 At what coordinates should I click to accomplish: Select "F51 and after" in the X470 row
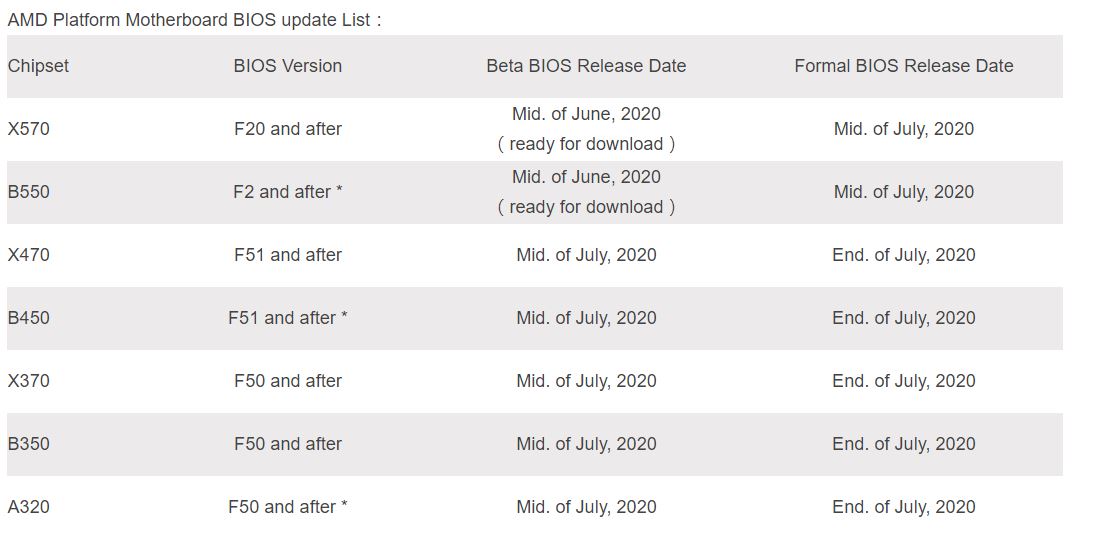pos(288,255)
